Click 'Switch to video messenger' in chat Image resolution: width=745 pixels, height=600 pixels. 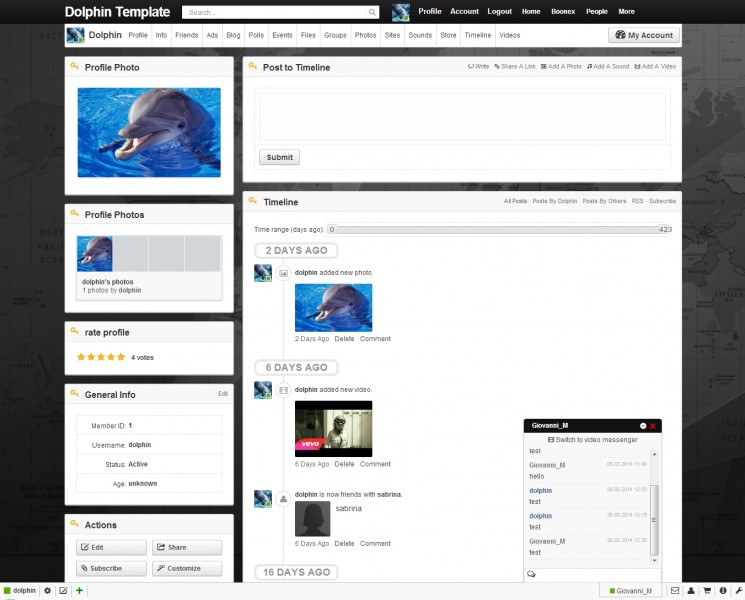[x=592, y=440]
